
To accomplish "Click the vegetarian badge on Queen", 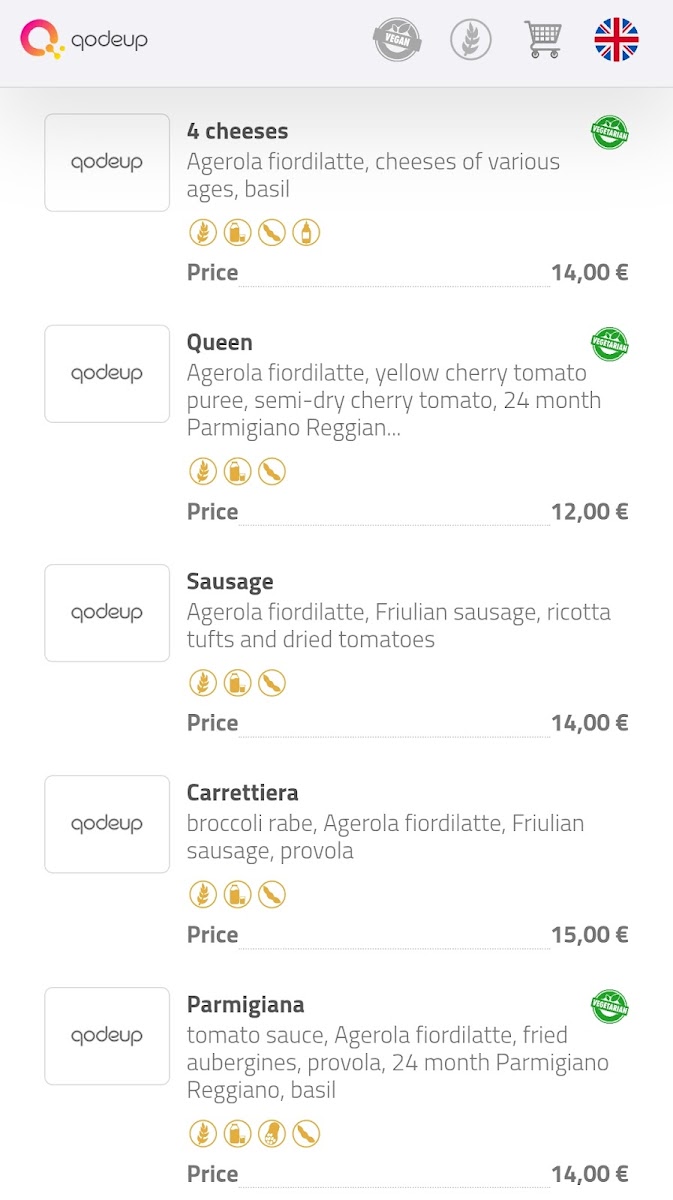I will pyautogui.click(x=609, y=344).
